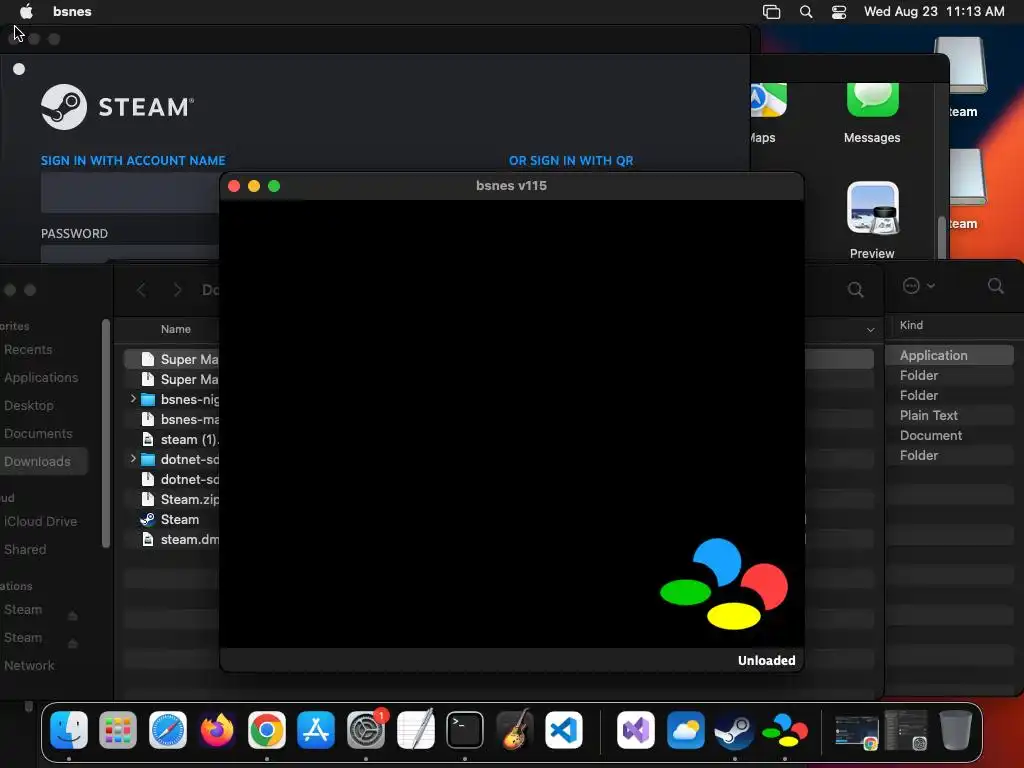Open the Finder action ellipsis menu
This screenshot has width=1024, height=768.
tap(918, 285)
